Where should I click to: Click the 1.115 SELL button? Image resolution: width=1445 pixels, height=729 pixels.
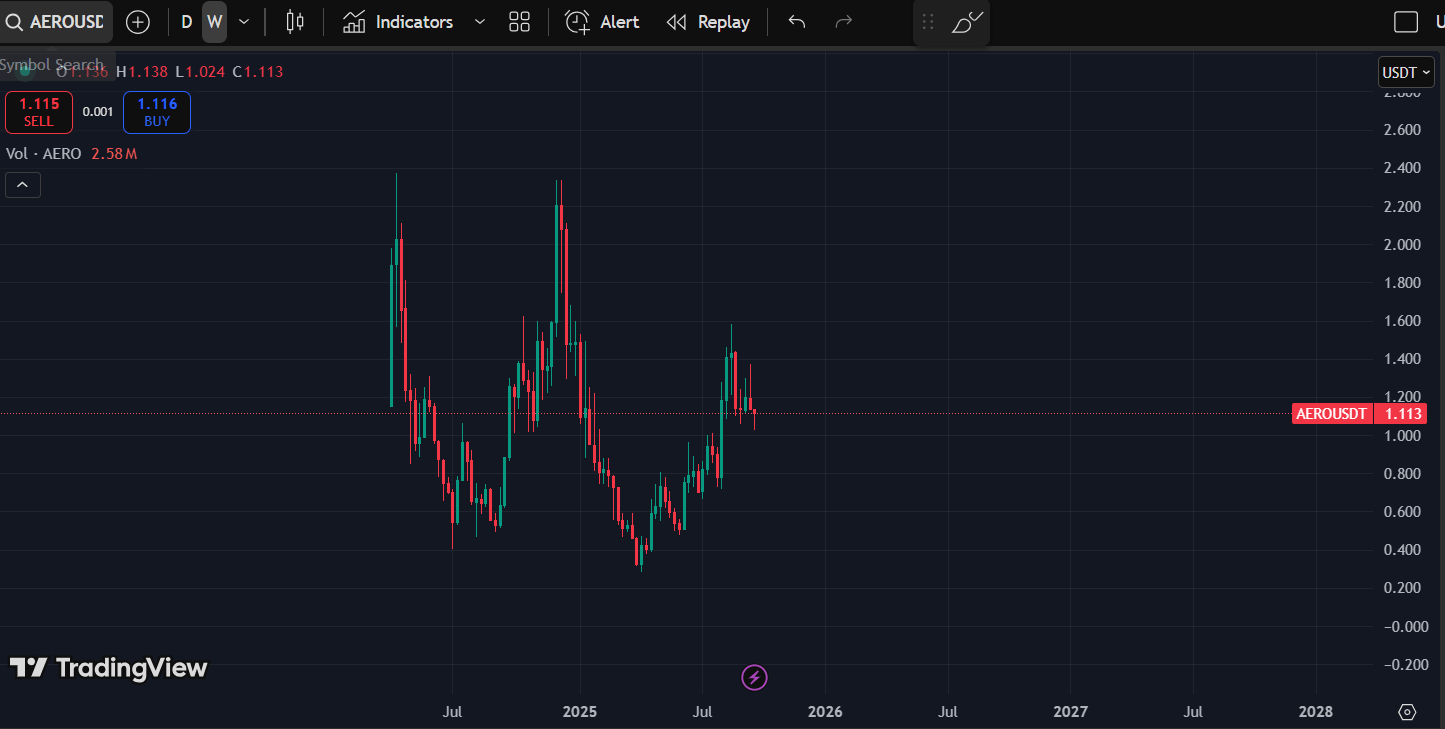(39, 112)
